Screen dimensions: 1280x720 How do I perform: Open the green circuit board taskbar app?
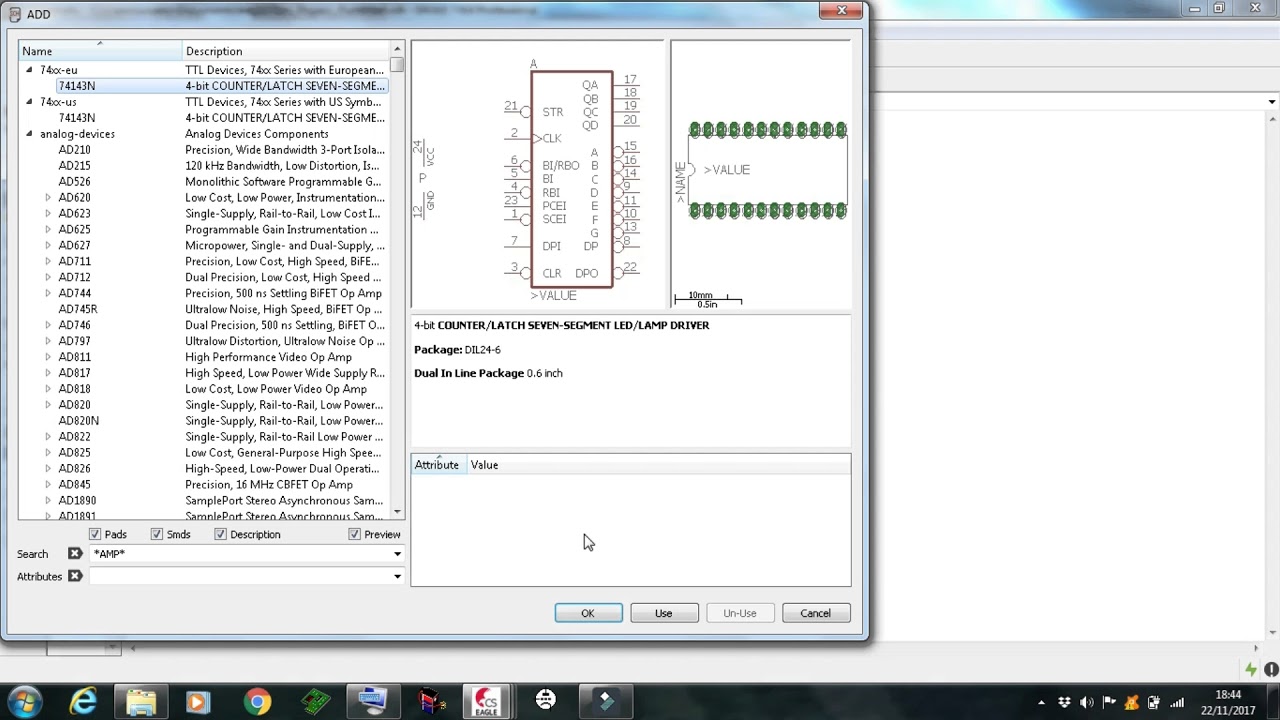click(315, 701)
